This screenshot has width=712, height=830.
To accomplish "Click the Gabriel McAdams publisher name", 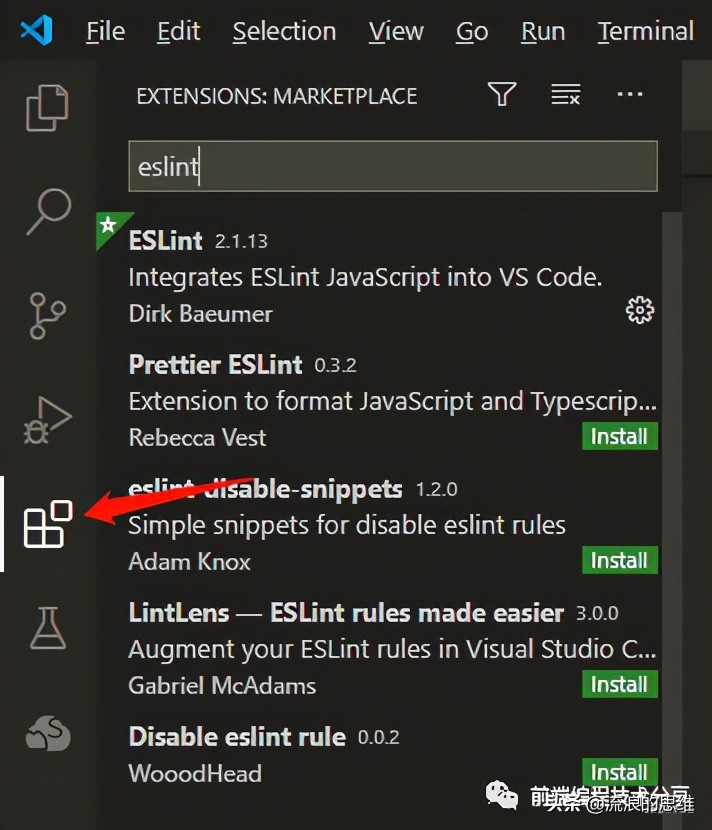I will [x=222, y=685].
